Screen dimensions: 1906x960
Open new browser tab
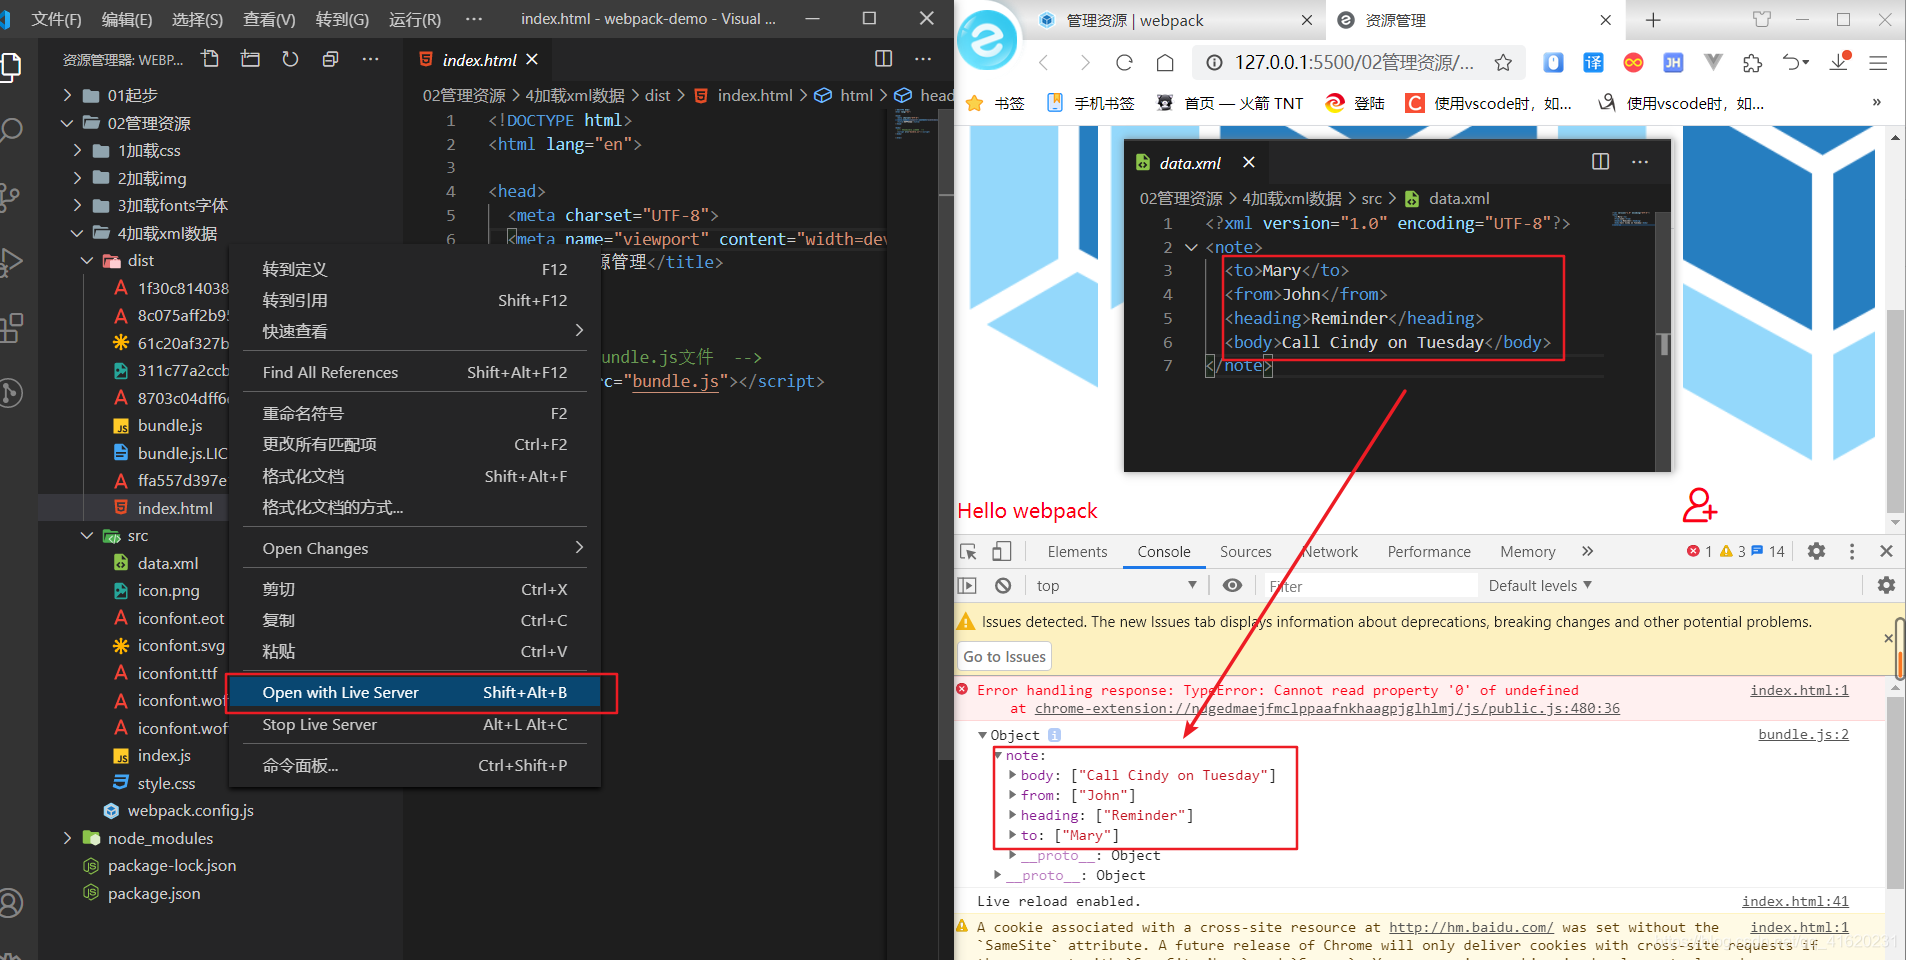(x=1653, y=20)
